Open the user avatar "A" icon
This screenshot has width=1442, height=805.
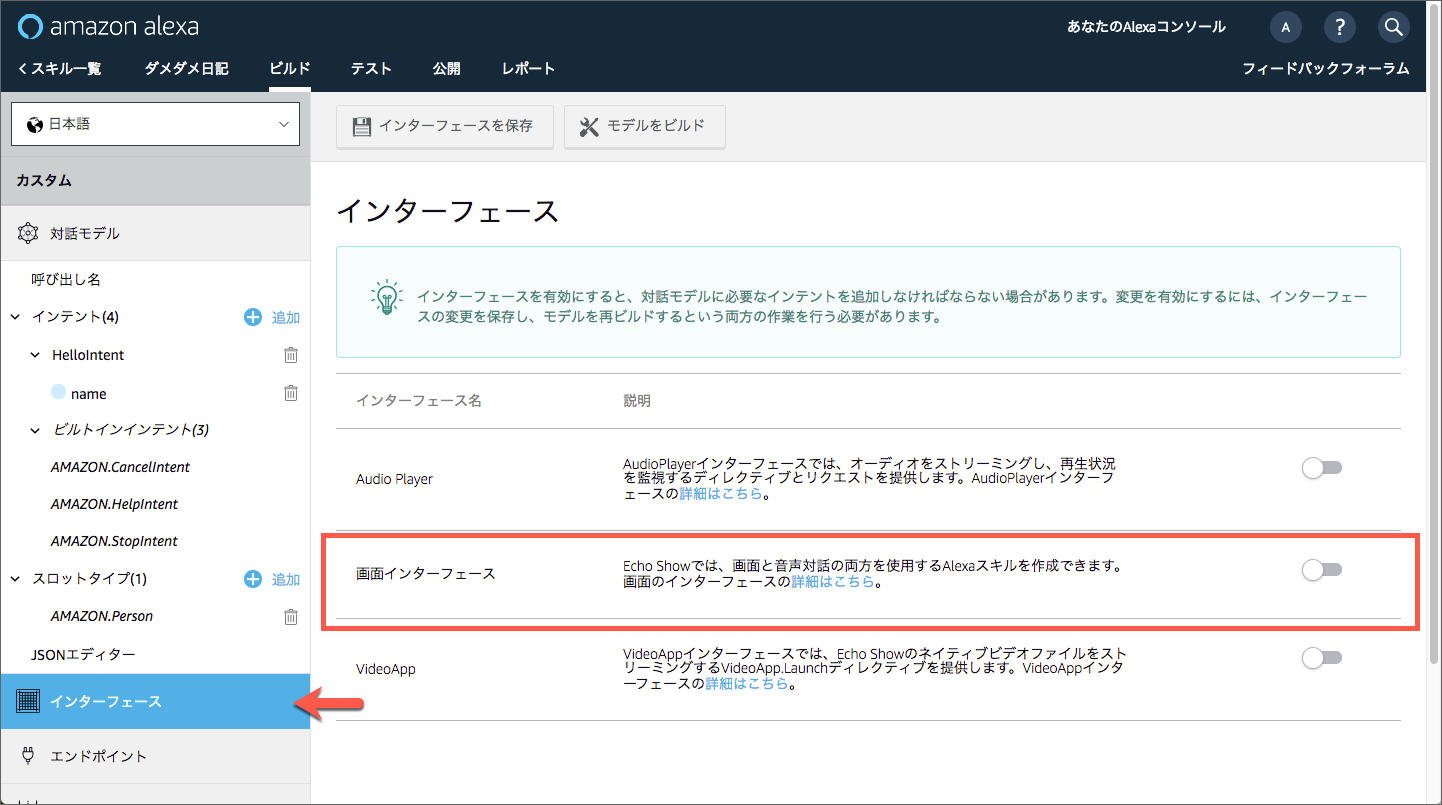(1285, 27)
